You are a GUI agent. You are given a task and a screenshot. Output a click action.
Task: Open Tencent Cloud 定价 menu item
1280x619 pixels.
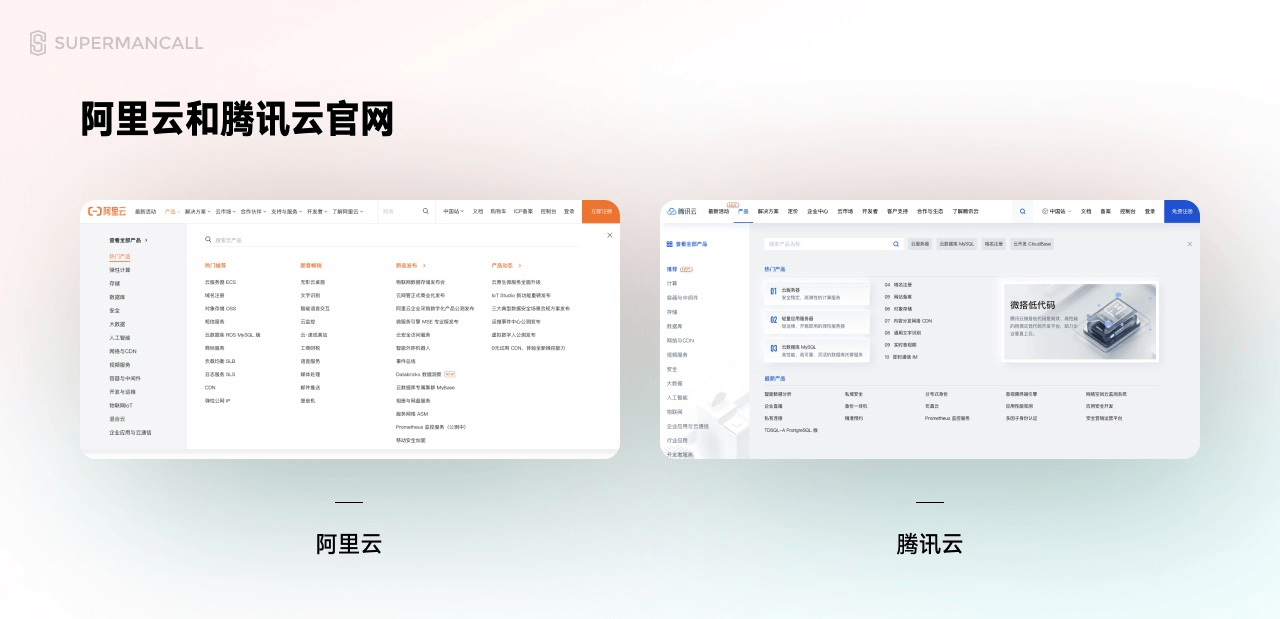793,211
